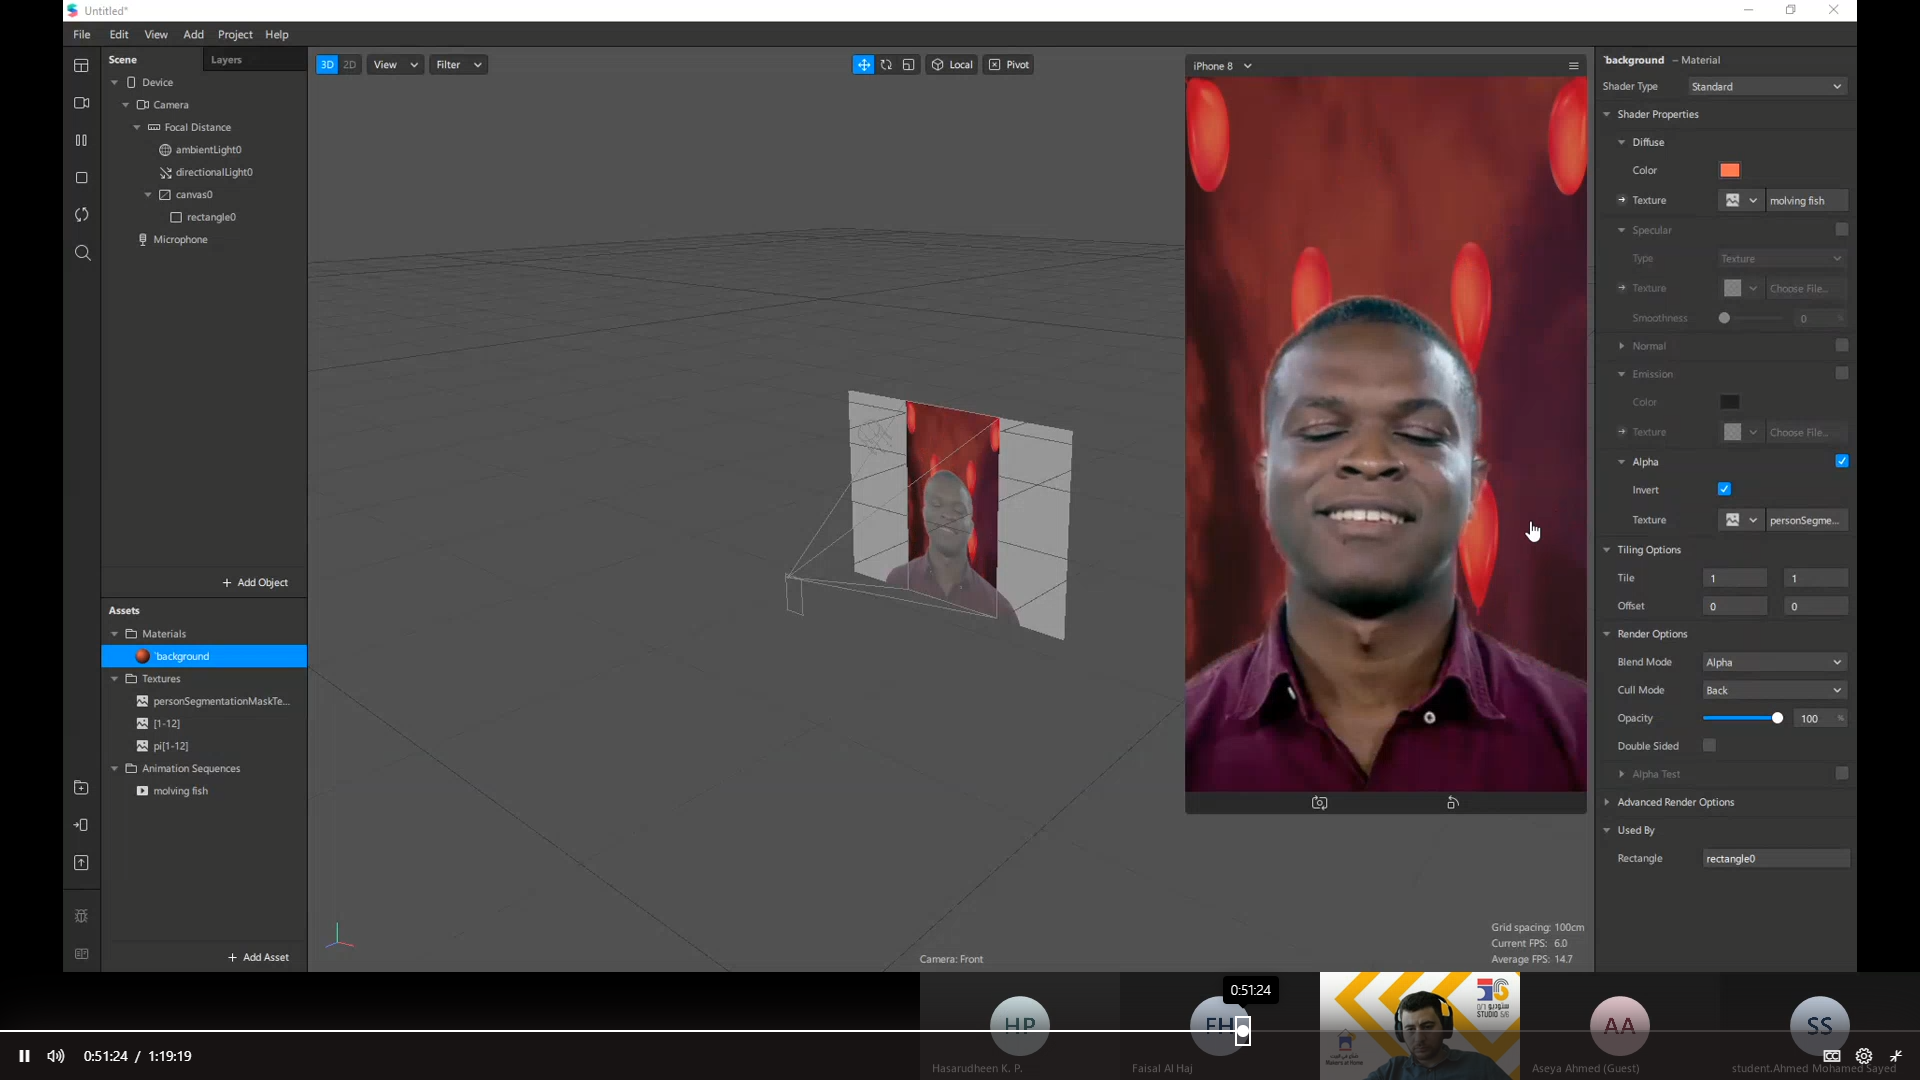Click the Emission Color swatch
Screen dimensions: 1920x1080
click(x=1730, y=402)
